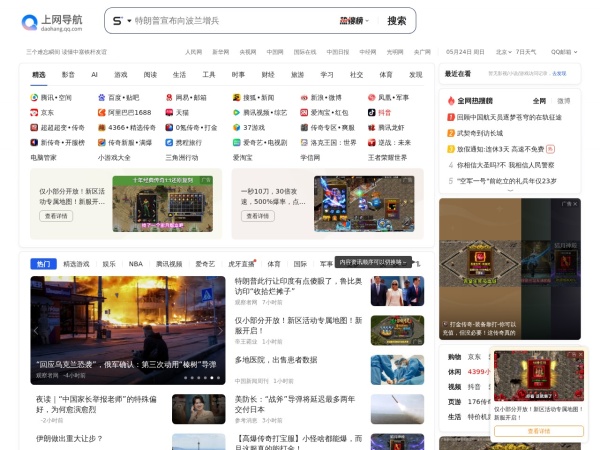Open the 0氪传奇•打金 icon
This screenshot has height=450, width=600.
point(169,127)
